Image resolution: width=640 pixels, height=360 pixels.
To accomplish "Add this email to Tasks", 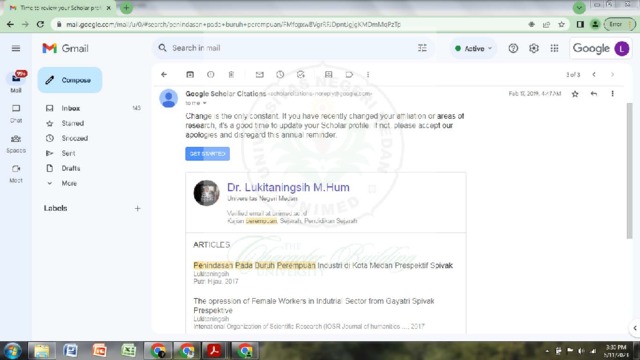I will coord(301,74).
